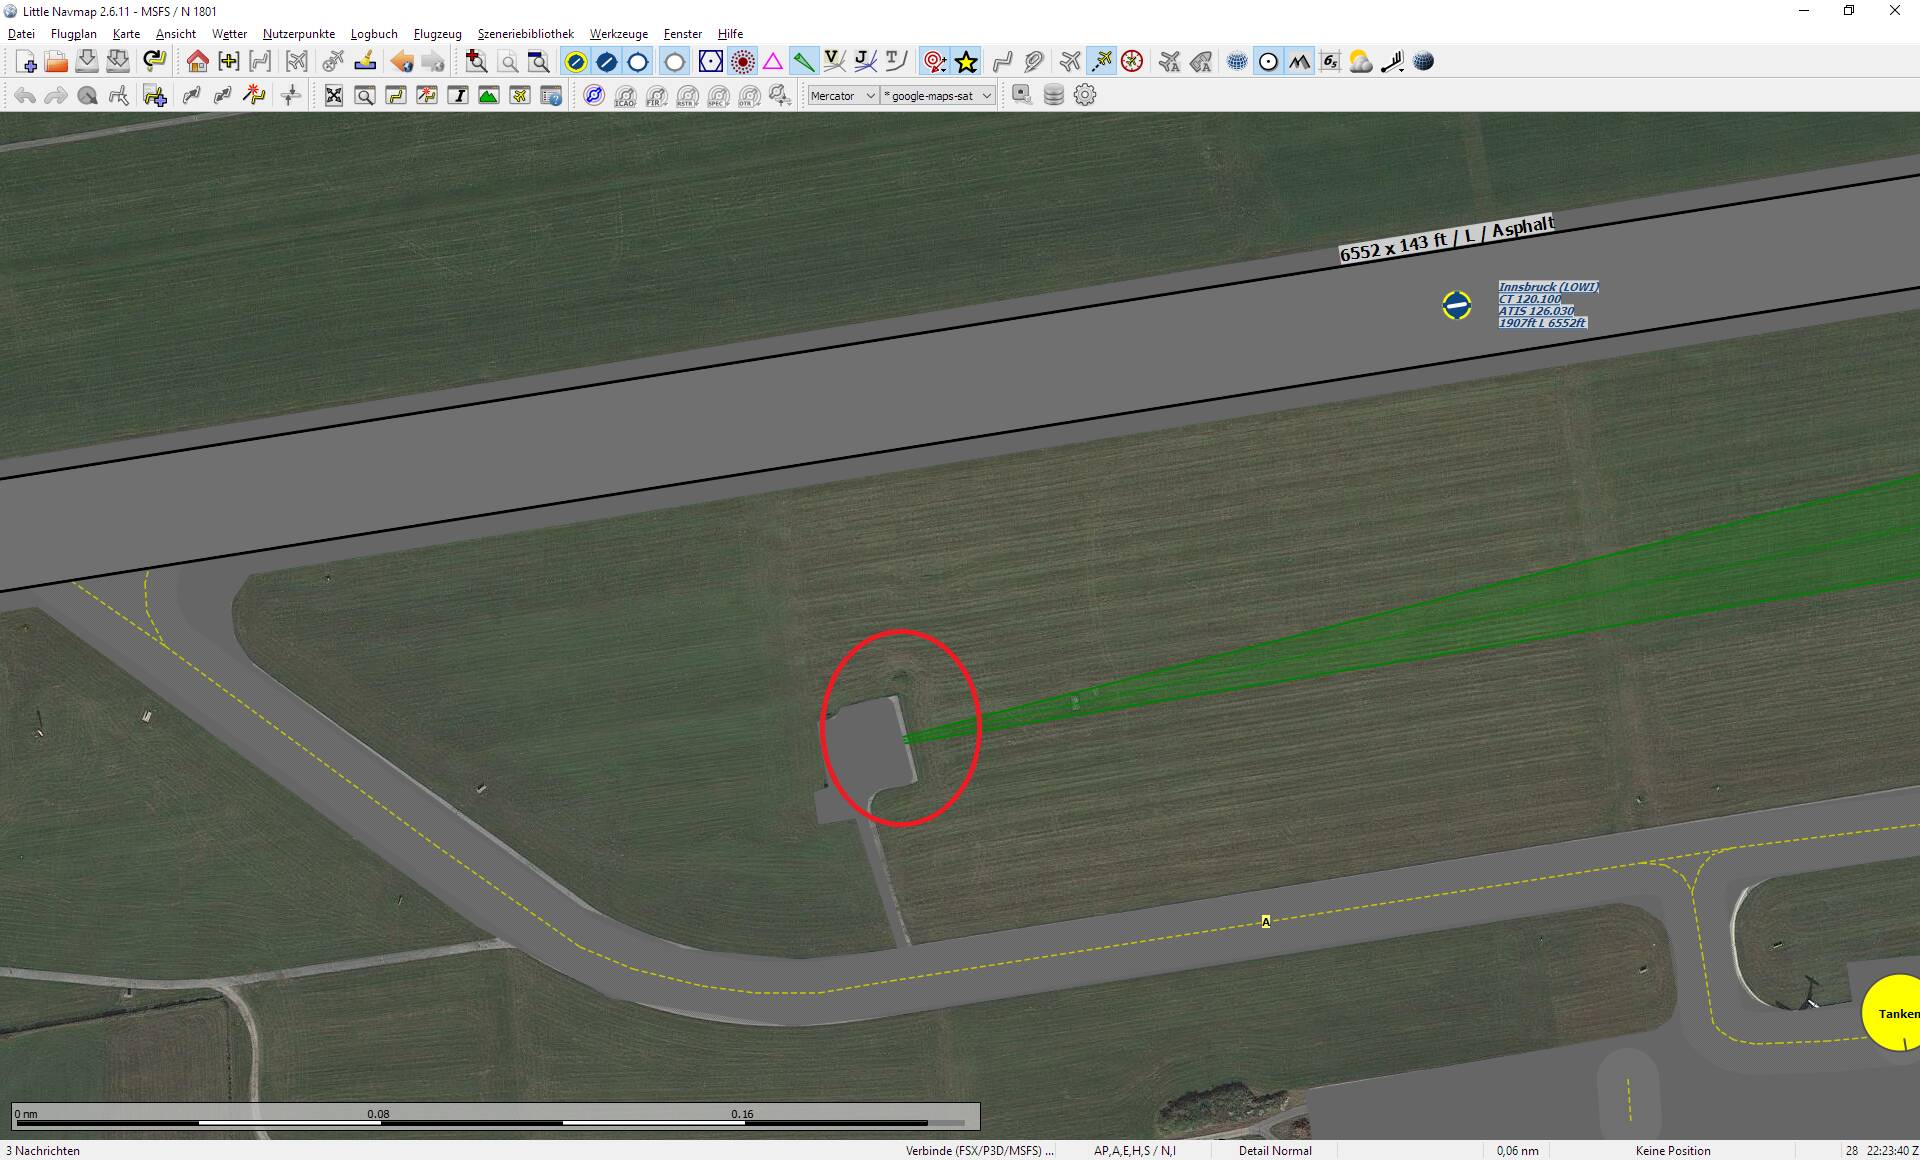Image resolution: width=1920 pixels, height=1160 pixels.
Task: Open the Mercator projection dropdown
Action: (x=841, y=95)
